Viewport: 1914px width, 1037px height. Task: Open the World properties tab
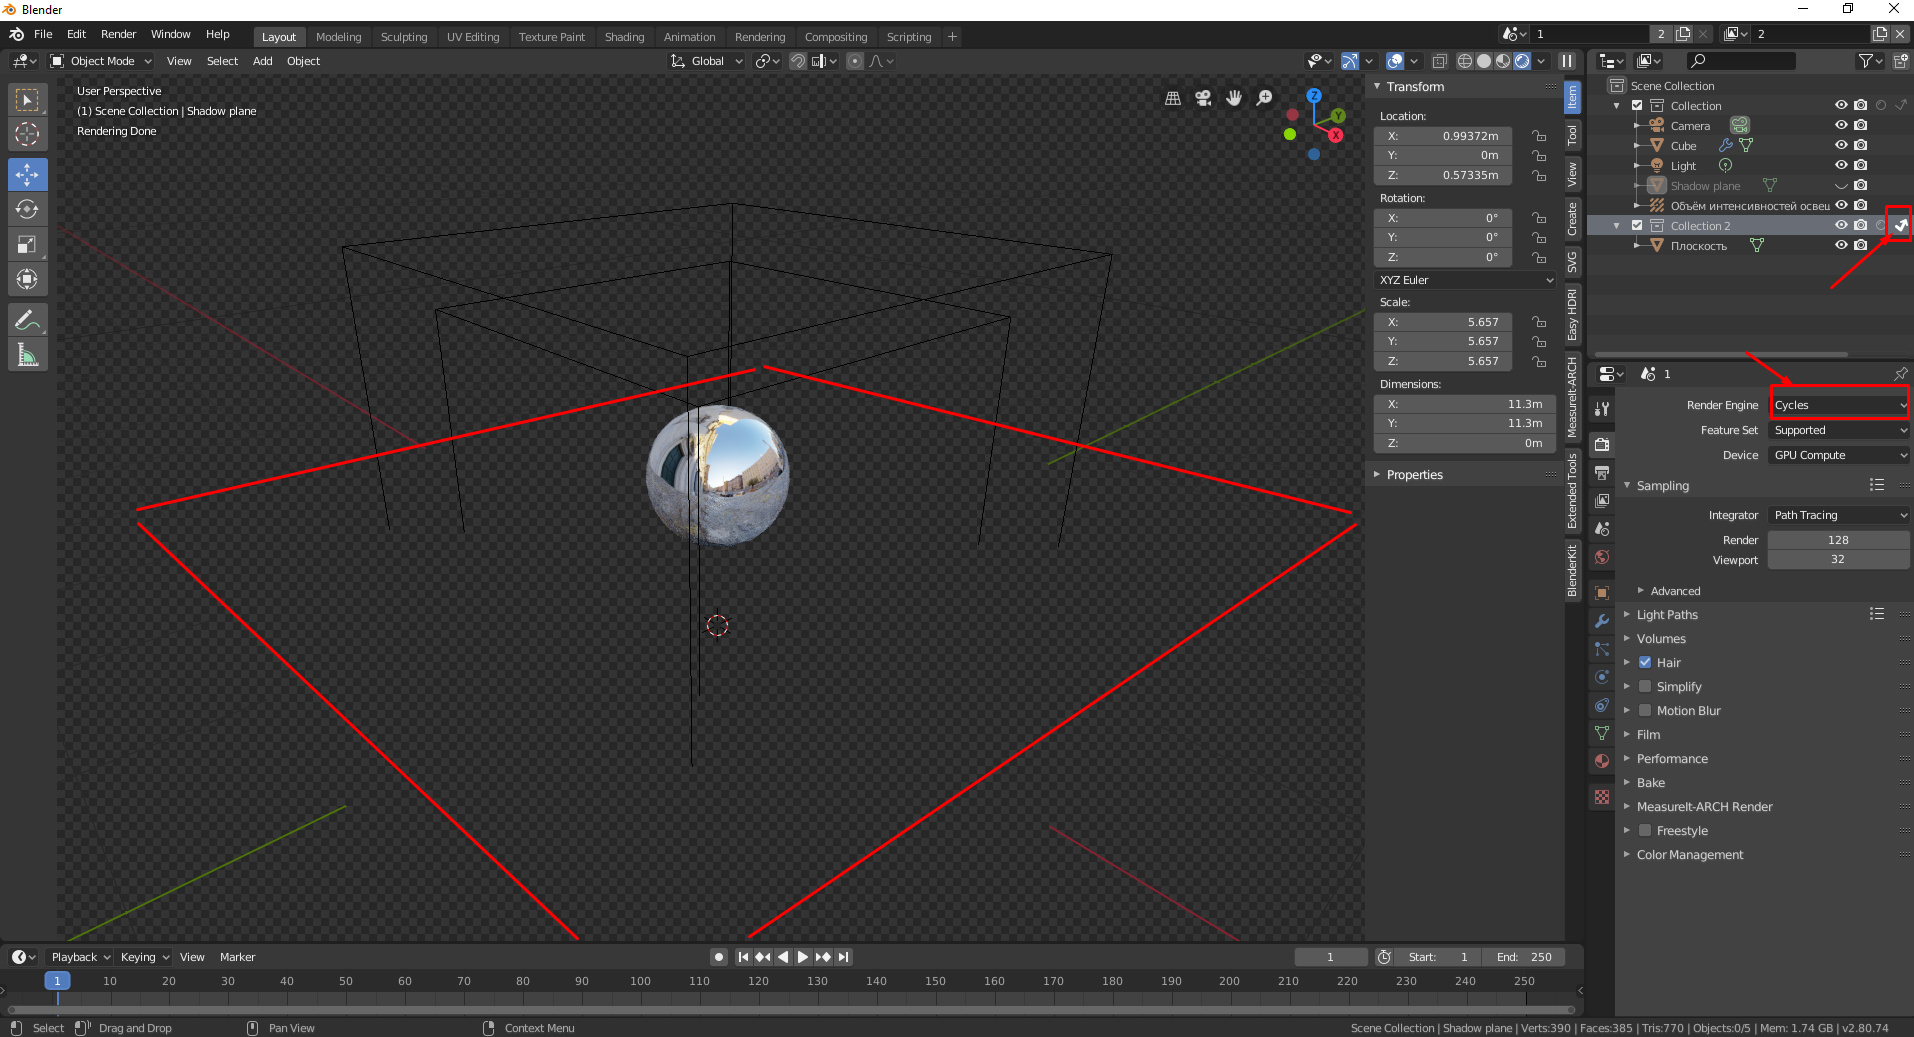[1602, 557]
